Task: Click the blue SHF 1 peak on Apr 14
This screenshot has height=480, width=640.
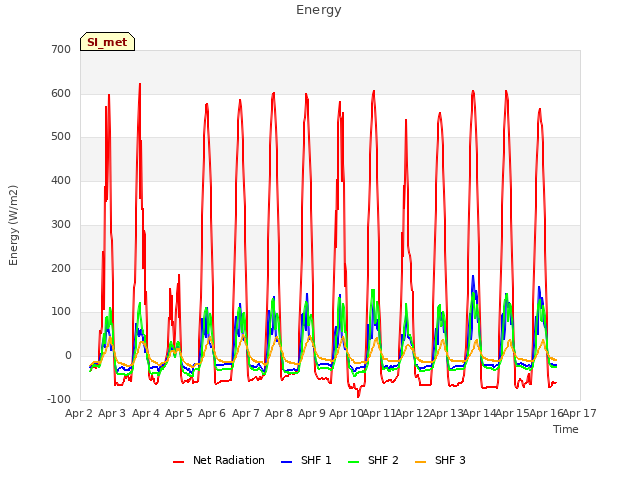Action: (x=473, y=276)
